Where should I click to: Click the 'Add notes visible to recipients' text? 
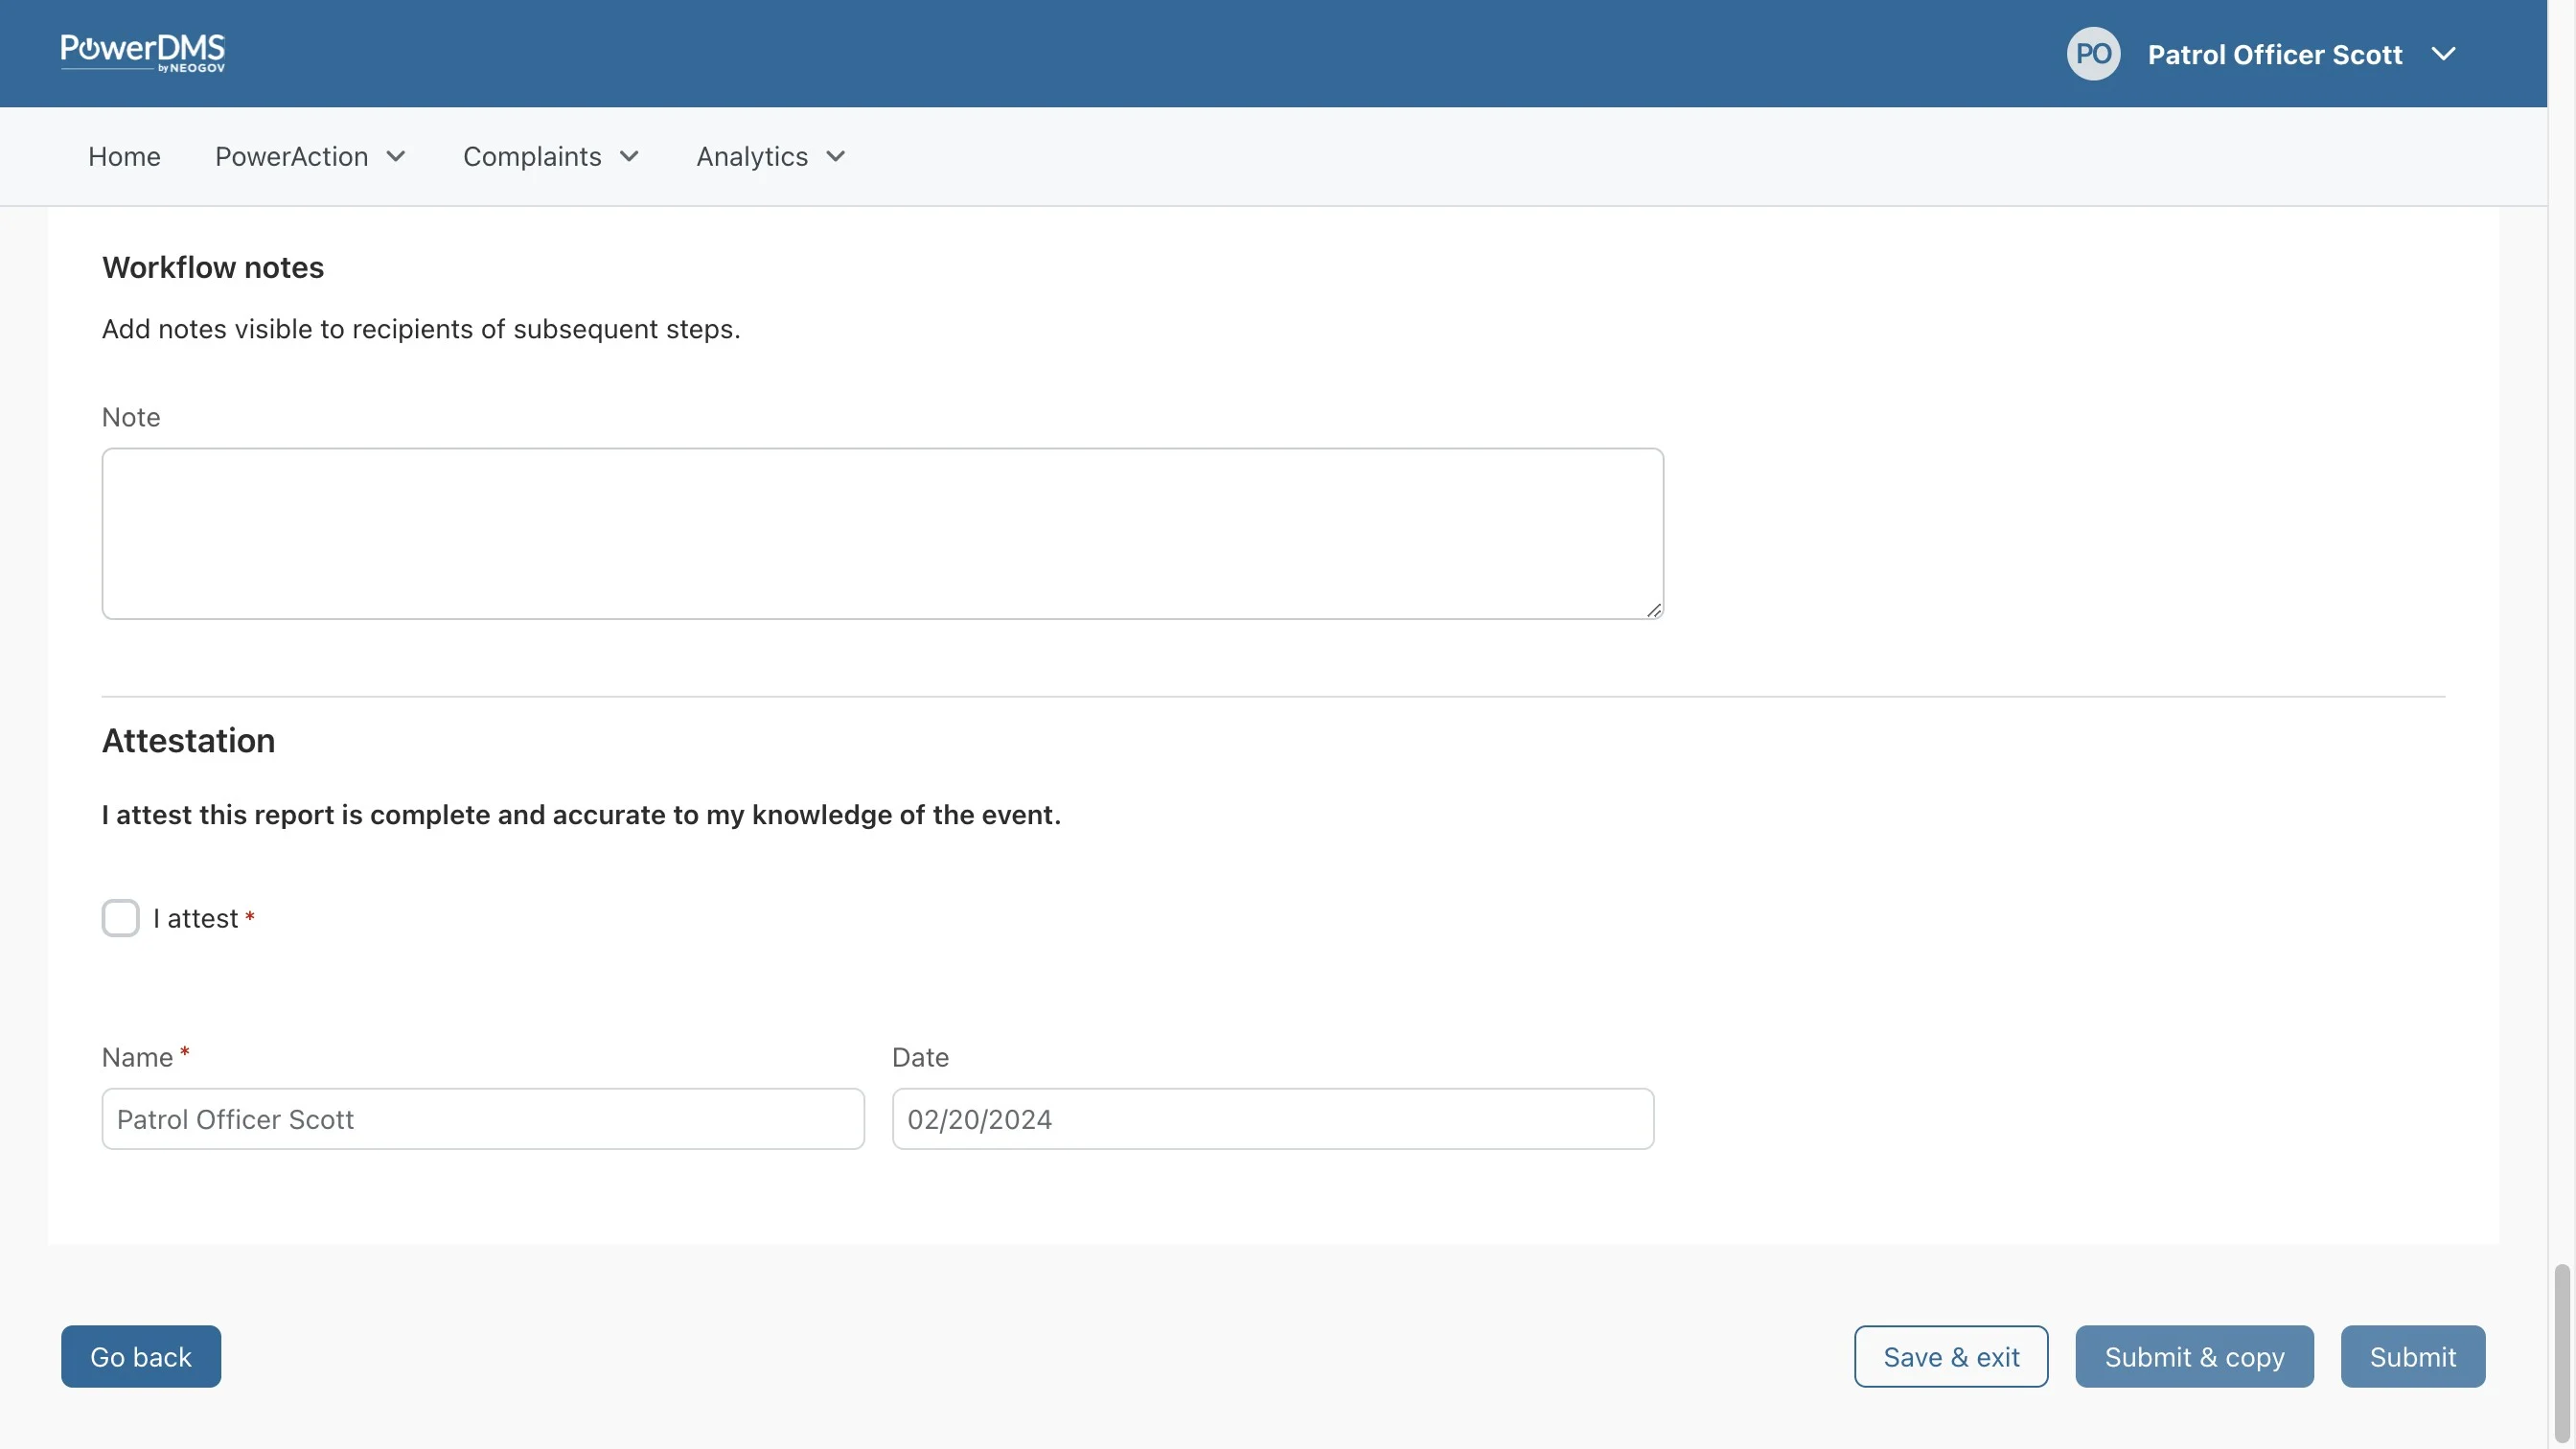point(421,329)
